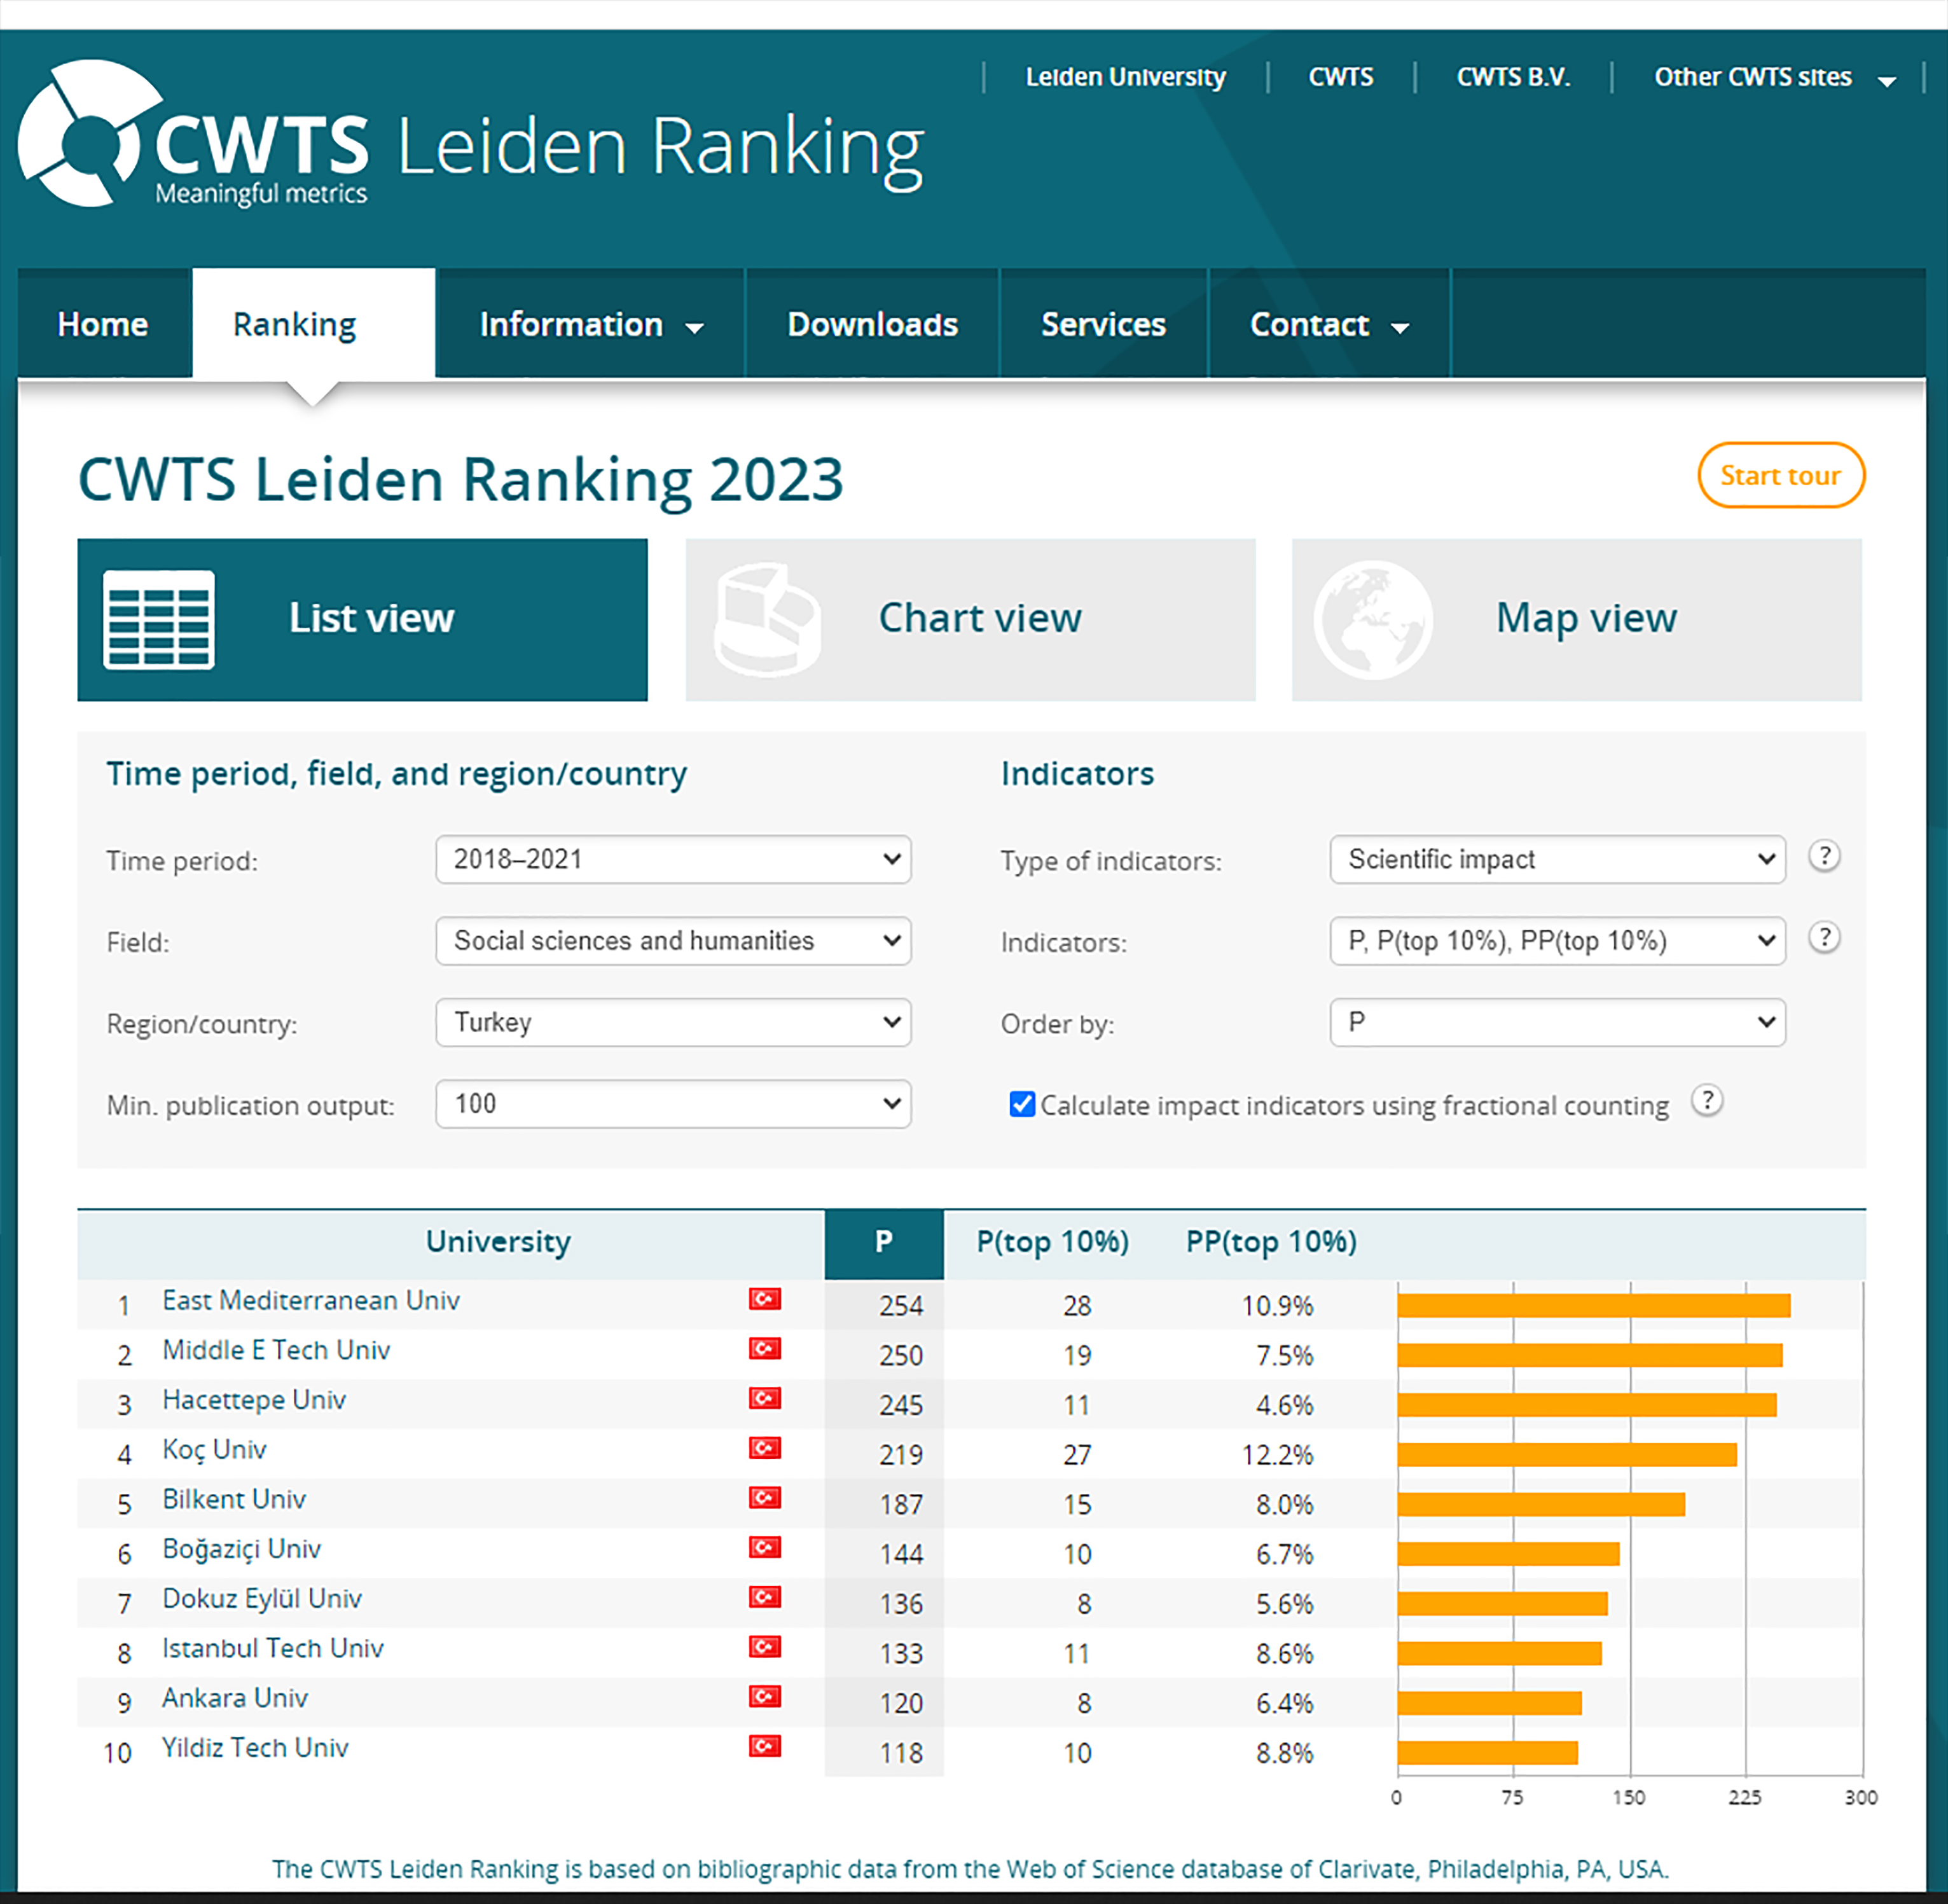Viewport: 1948px width, 1904px height.
Task: Expand the Field dropdown
Action: click(673, 941)
